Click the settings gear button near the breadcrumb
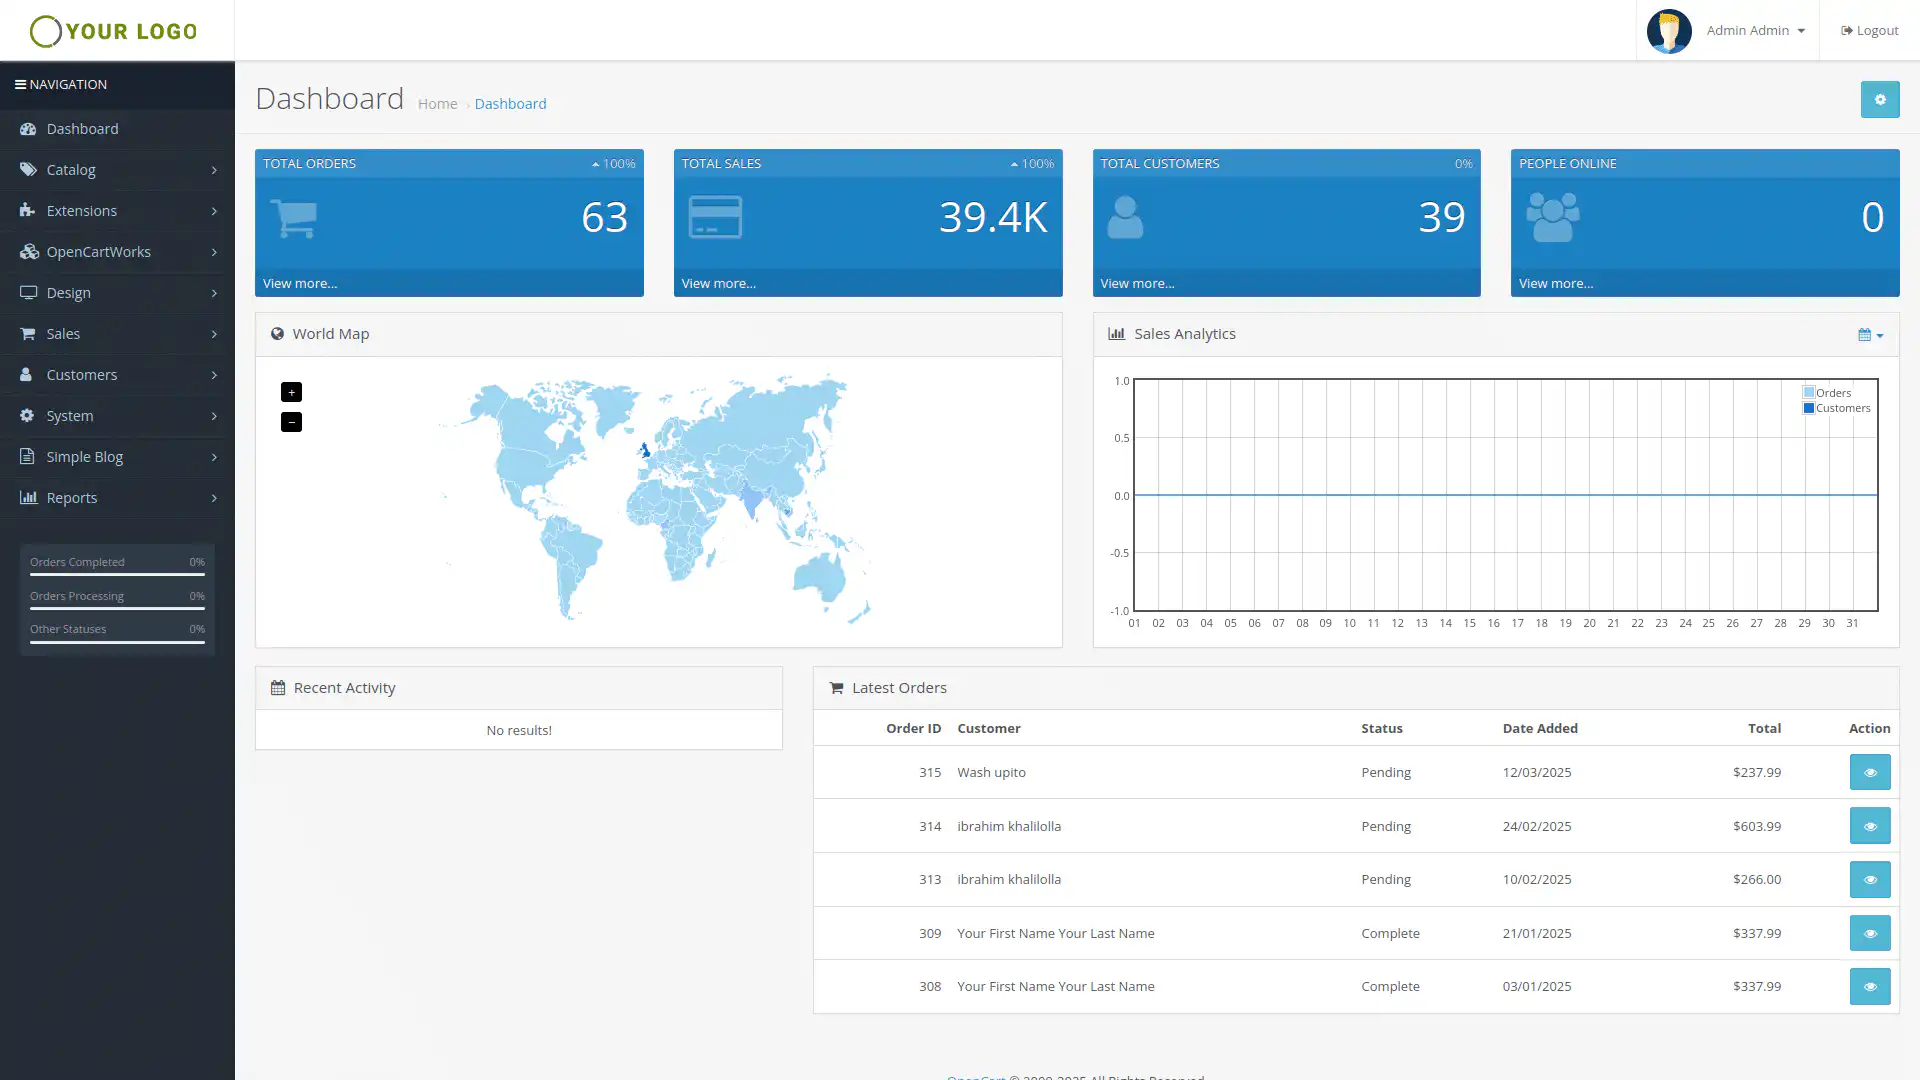1920x1080 pixels. click(1879, 100)
